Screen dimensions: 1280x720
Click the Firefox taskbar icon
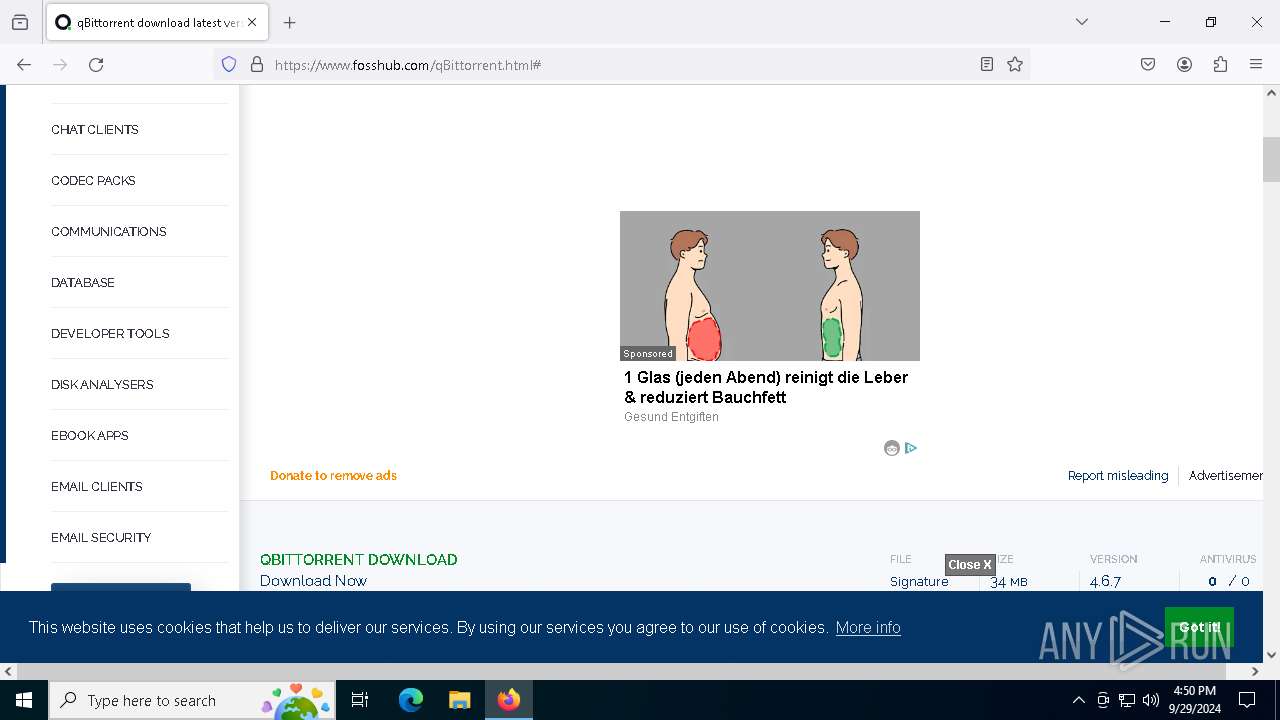509,700
